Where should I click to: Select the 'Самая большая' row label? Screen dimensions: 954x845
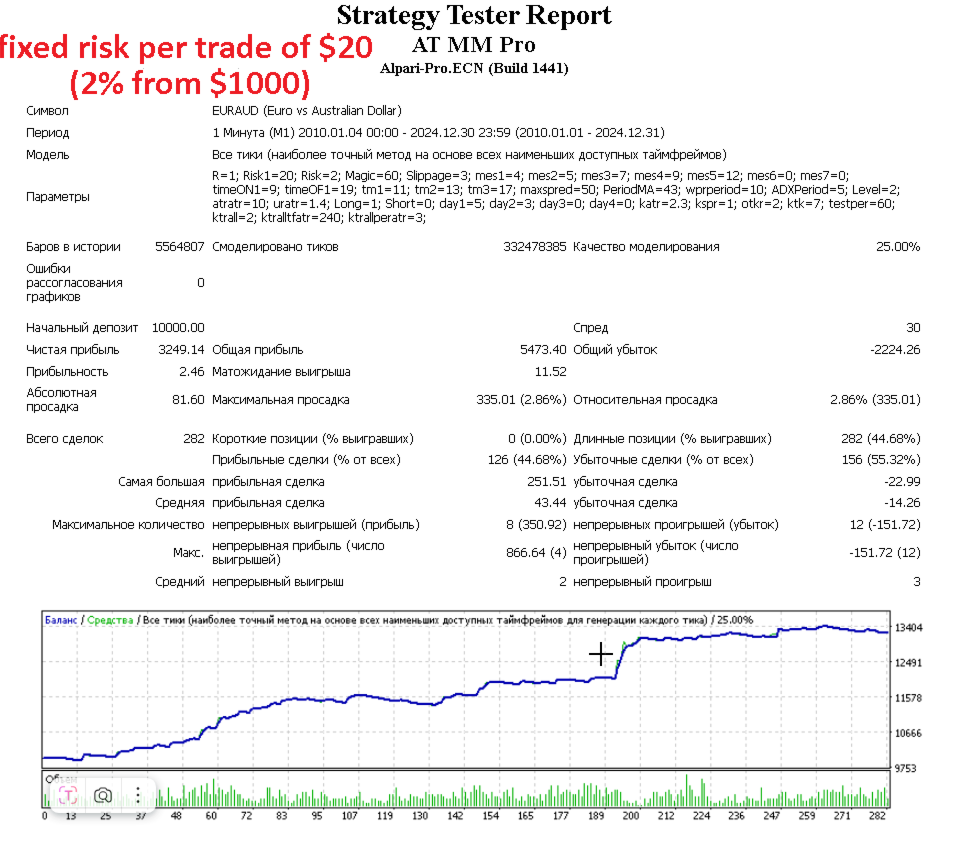161,482
